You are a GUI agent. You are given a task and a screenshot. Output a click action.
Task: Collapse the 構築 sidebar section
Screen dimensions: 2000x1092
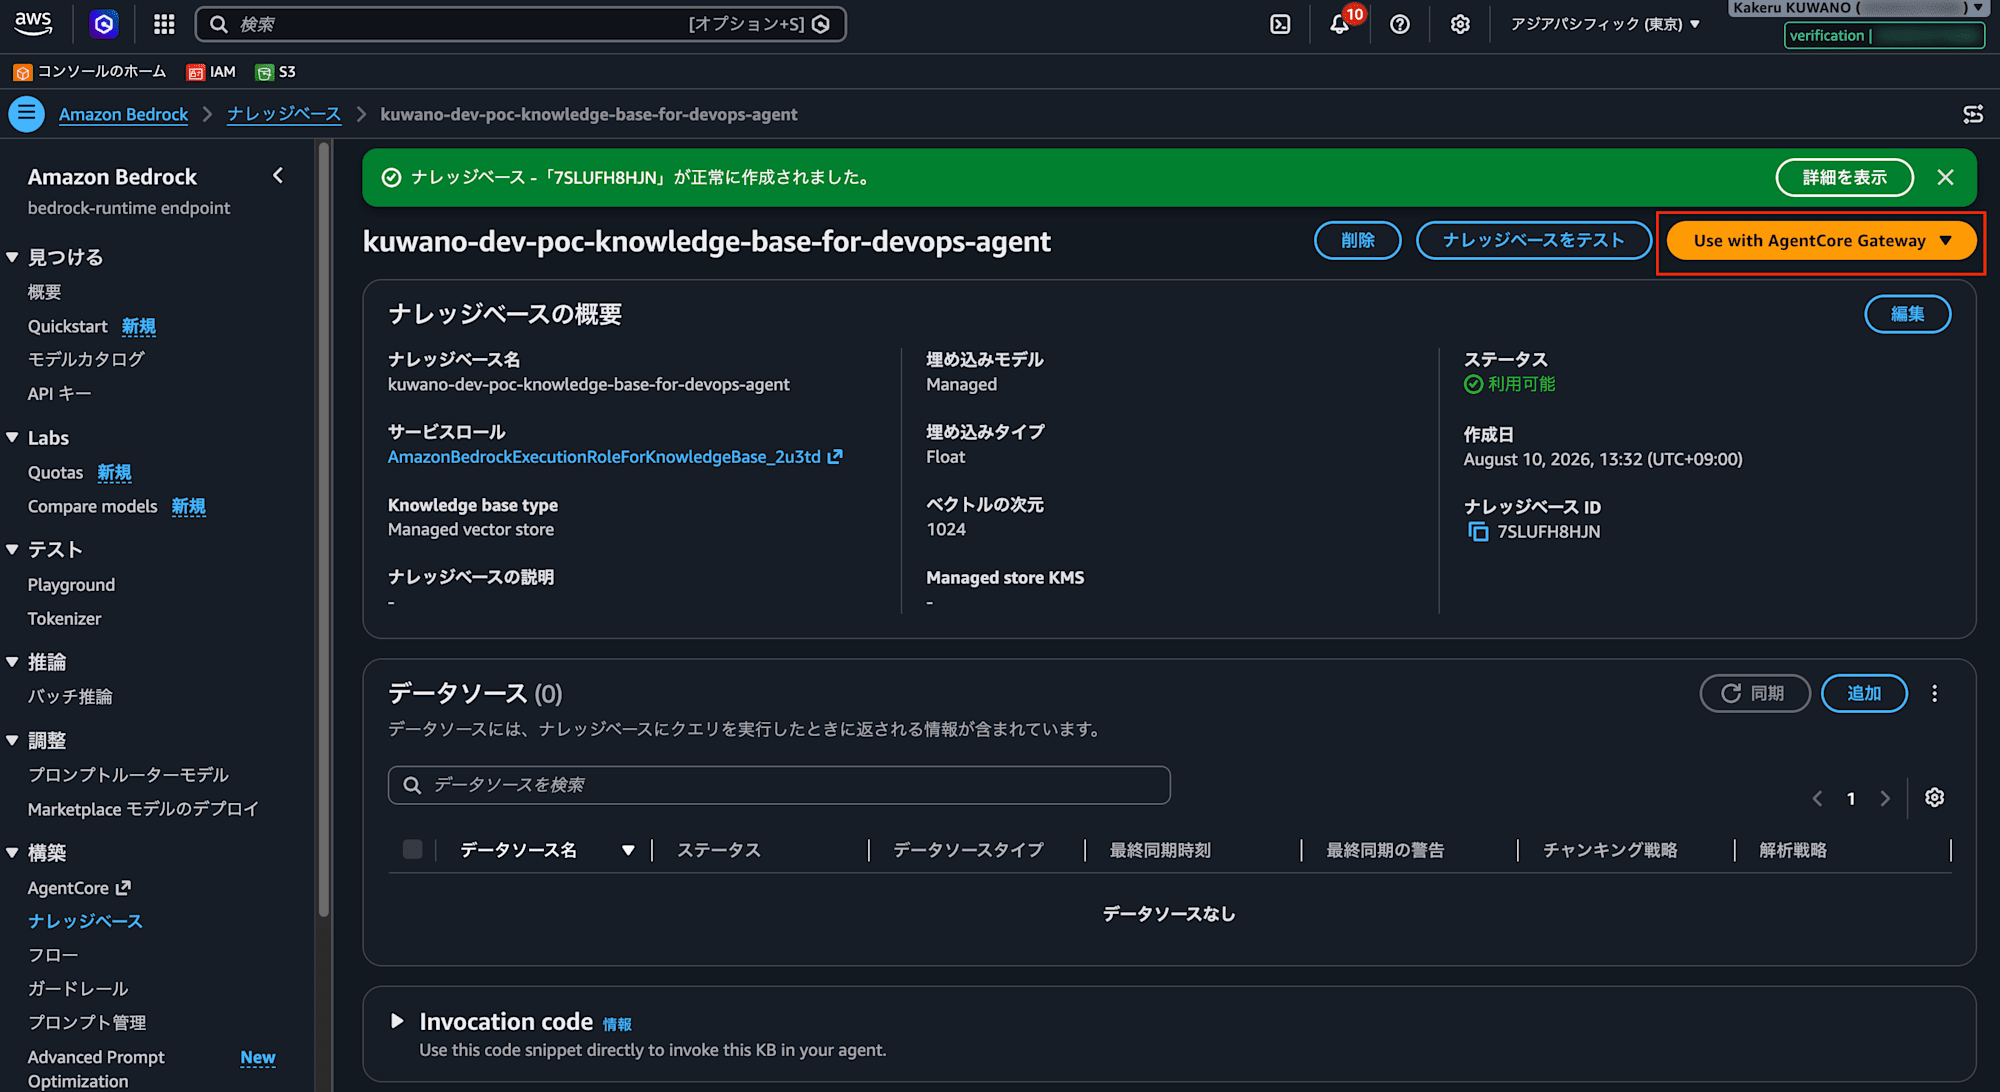12,853
